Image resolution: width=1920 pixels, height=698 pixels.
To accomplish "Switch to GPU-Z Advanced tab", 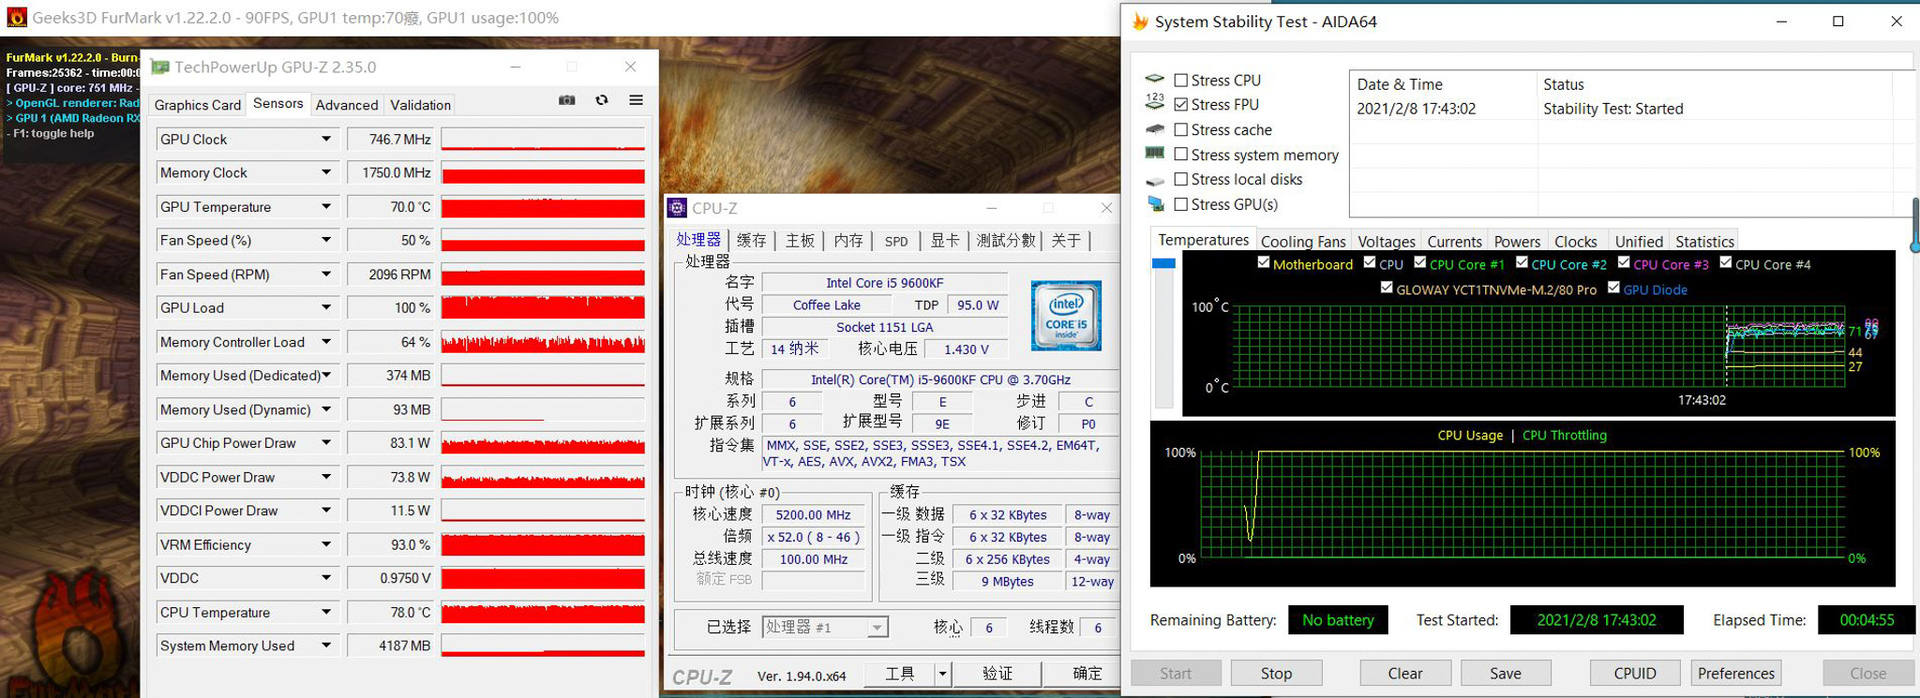I will (347, 105).
